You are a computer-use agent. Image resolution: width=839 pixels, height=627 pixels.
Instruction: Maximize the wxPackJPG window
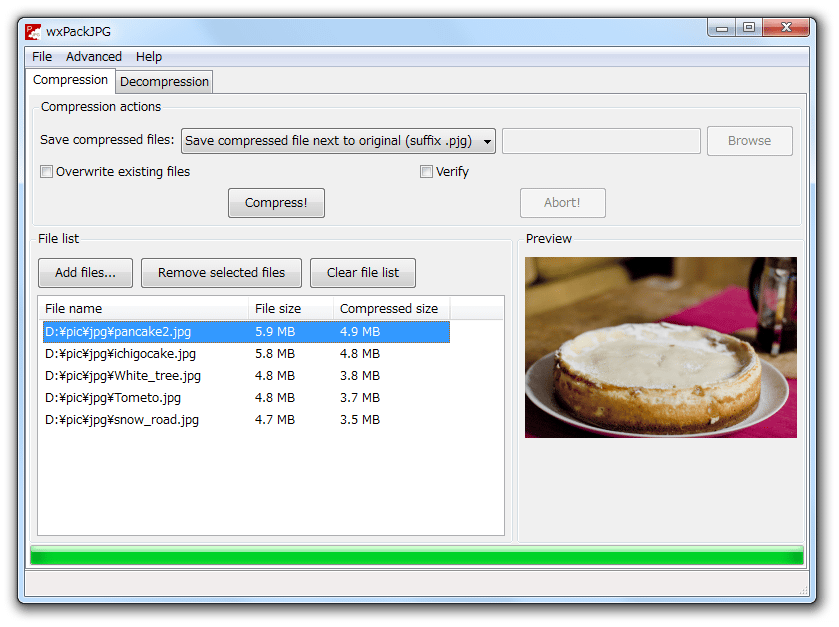749,27
